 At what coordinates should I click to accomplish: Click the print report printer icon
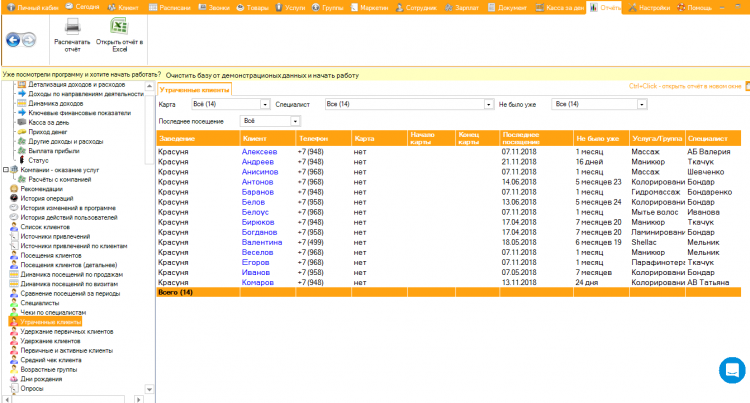[x=73, y=27]
